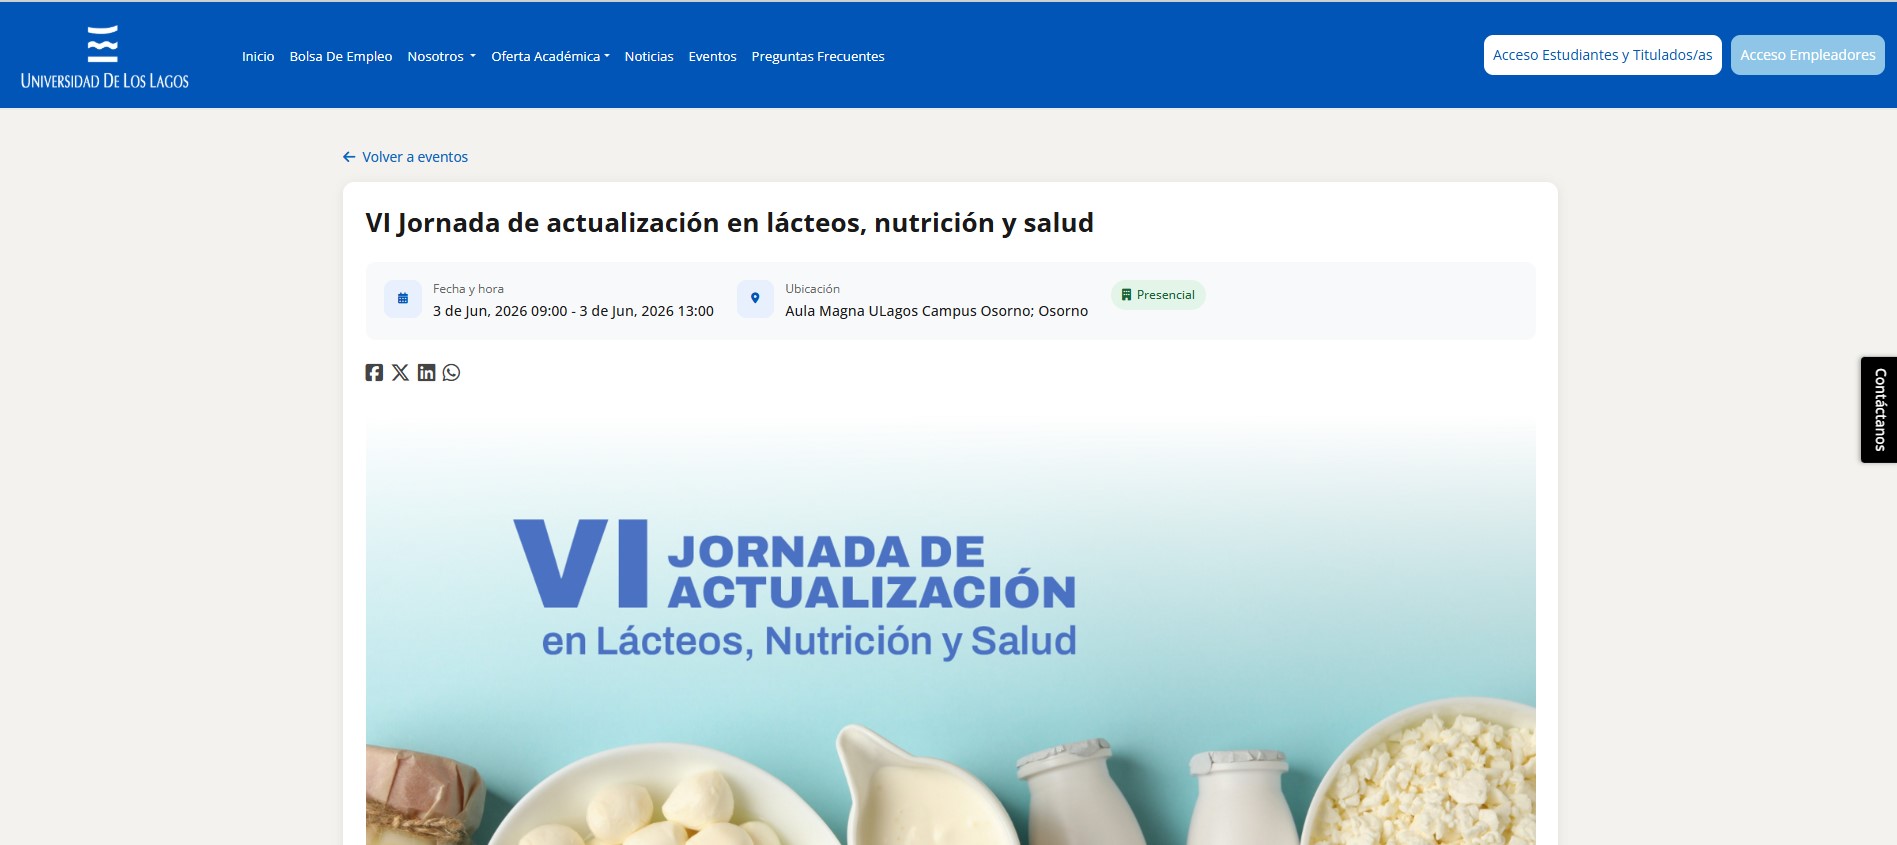Viewport: 1897px width, 845px height.
Task: Share event through WhatsApp icon
Action: click(452, 373)
